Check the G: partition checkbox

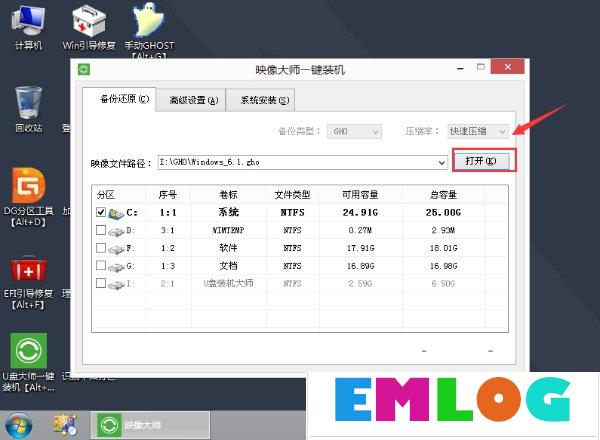[x=101, y=265]
